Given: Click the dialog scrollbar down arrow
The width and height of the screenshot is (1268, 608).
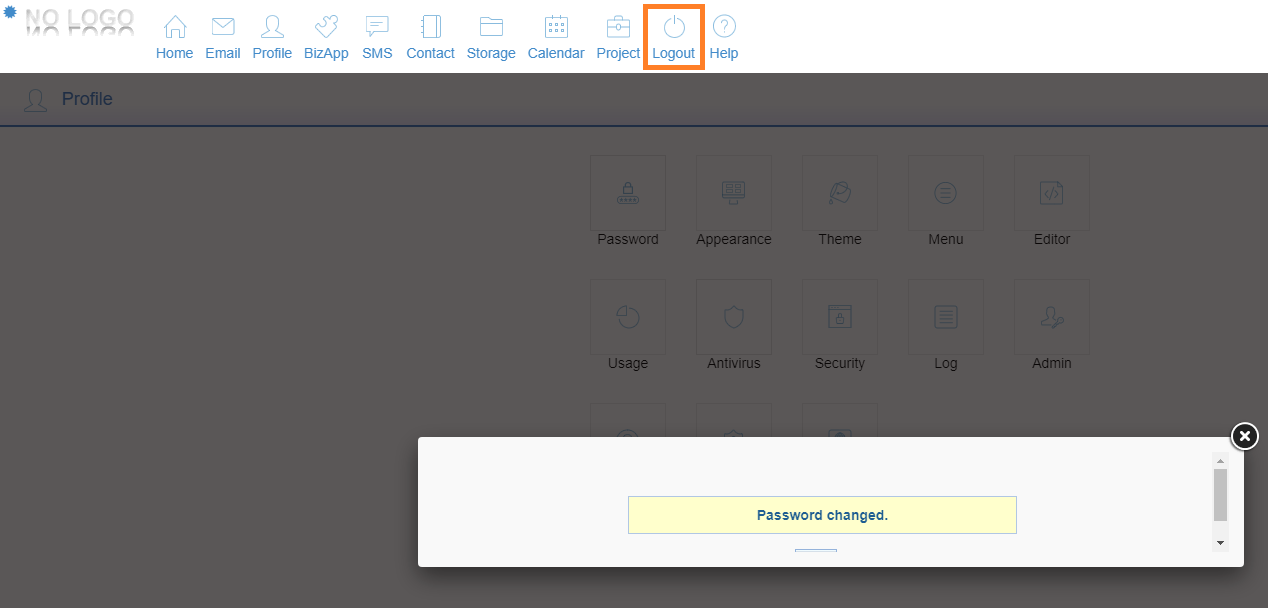Looking at the screenshot, I should (x=1220, y=543).
